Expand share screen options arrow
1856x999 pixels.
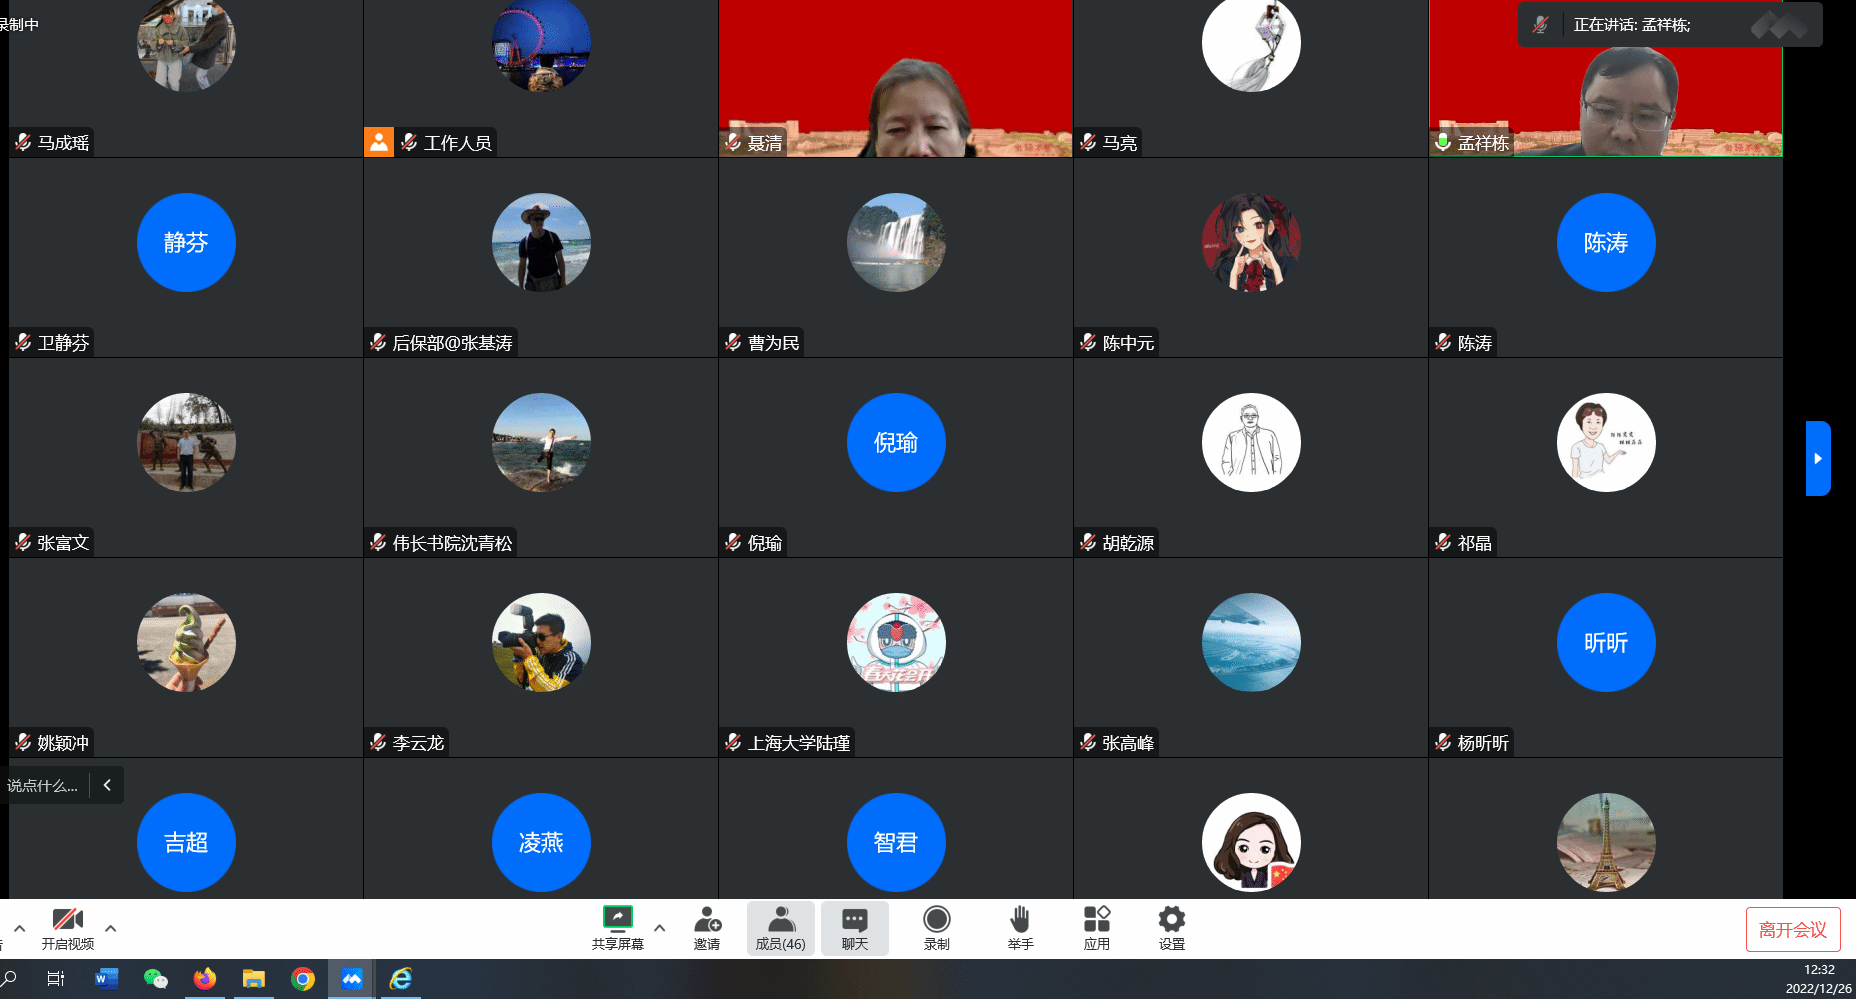tap(660, 928)
